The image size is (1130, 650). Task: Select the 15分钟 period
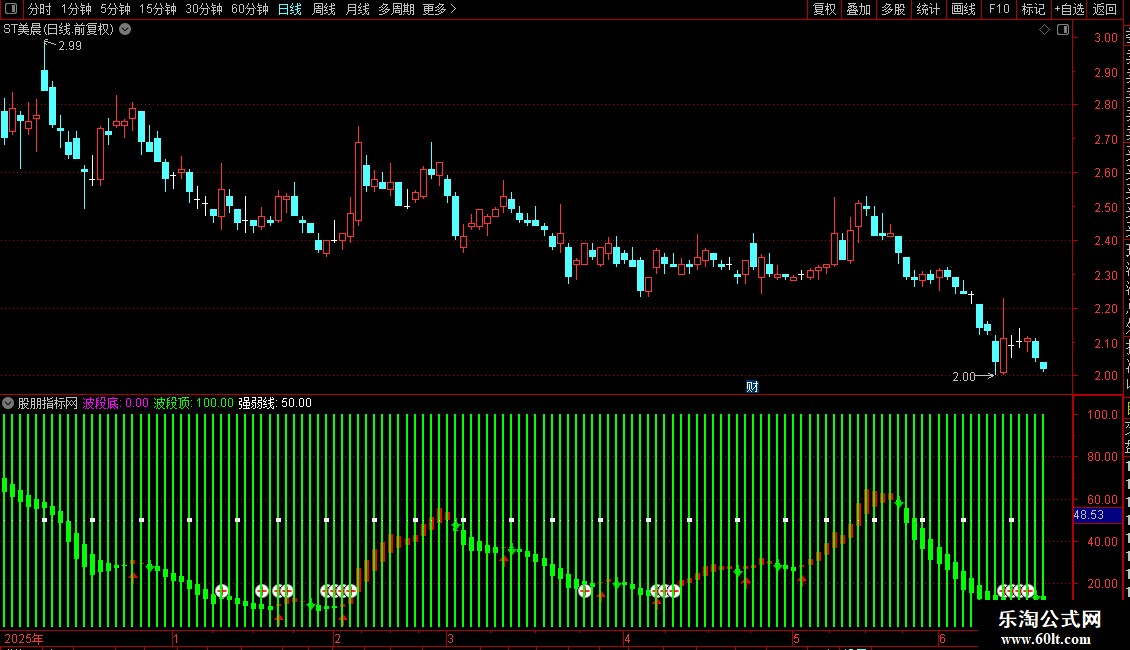tap(157, 9)
